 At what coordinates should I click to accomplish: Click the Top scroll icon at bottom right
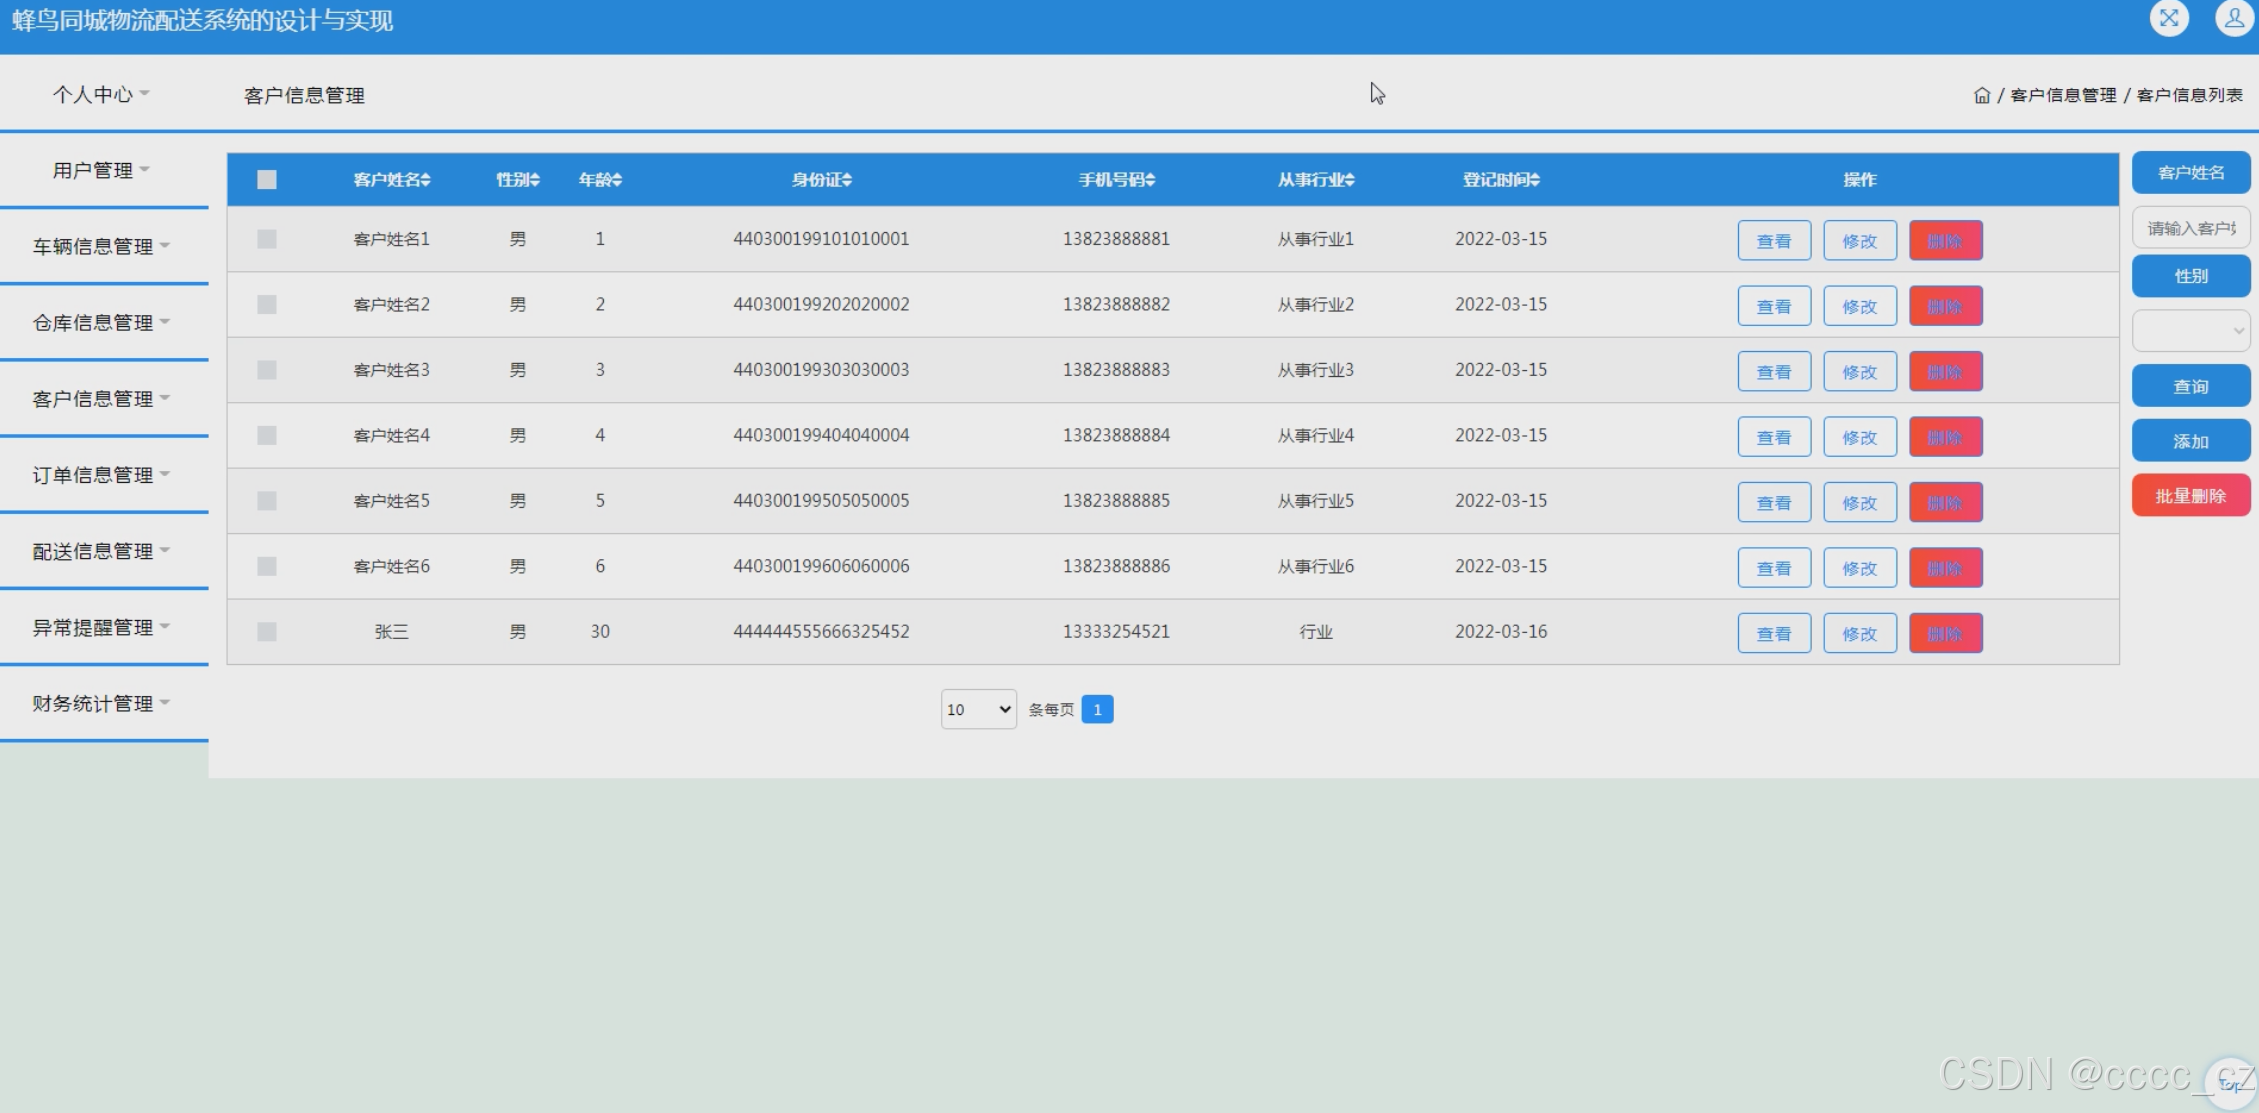[x=2229, y=1083]
